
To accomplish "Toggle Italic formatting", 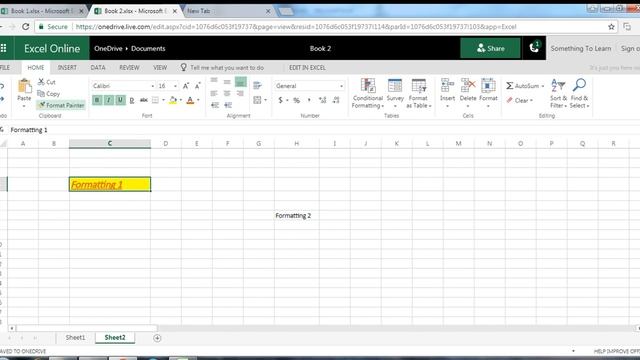I will [109, 100].
